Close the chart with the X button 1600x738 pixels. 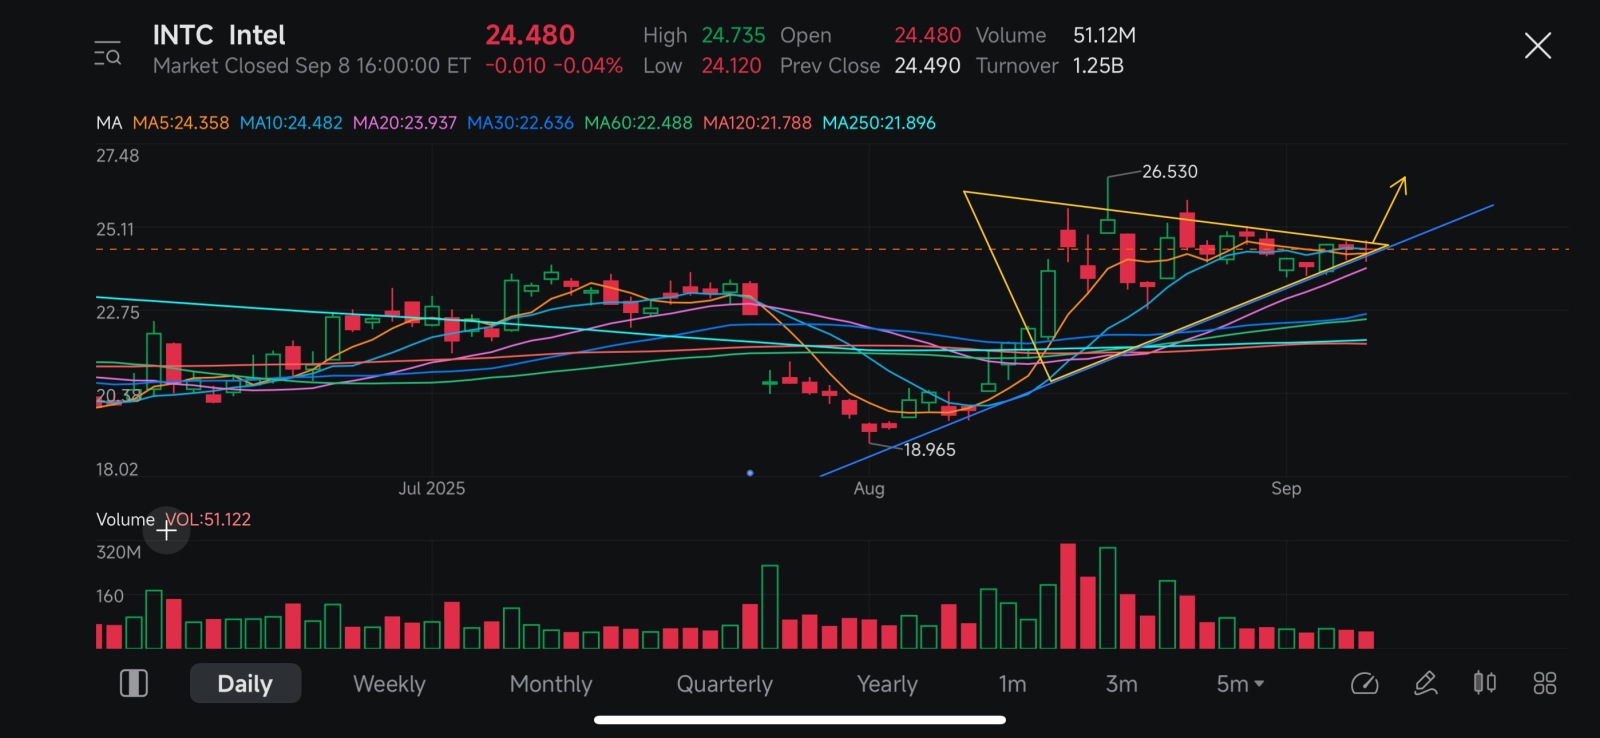point(1537,45)
